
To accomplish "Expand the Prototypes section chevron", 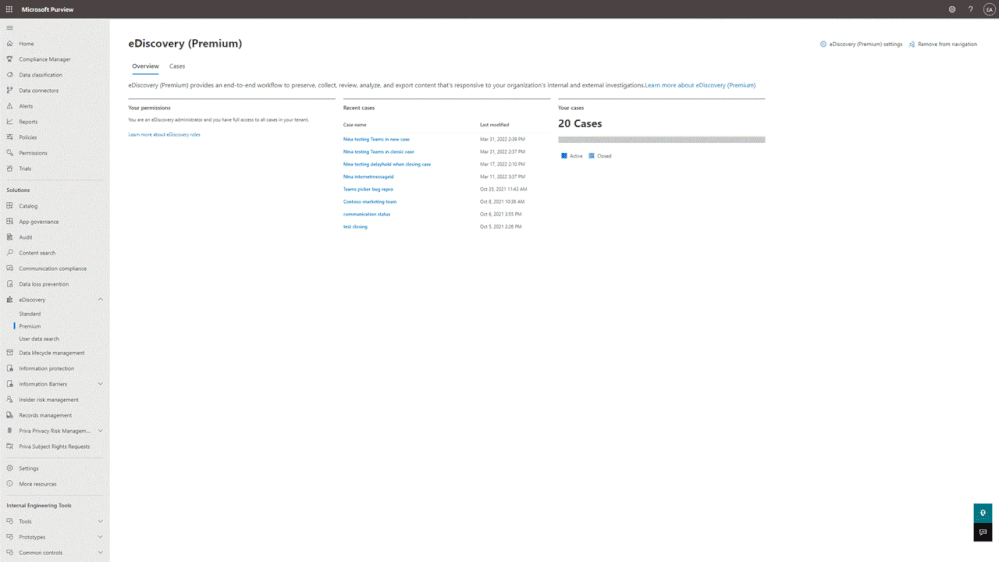I will click(x=100, y=537).
